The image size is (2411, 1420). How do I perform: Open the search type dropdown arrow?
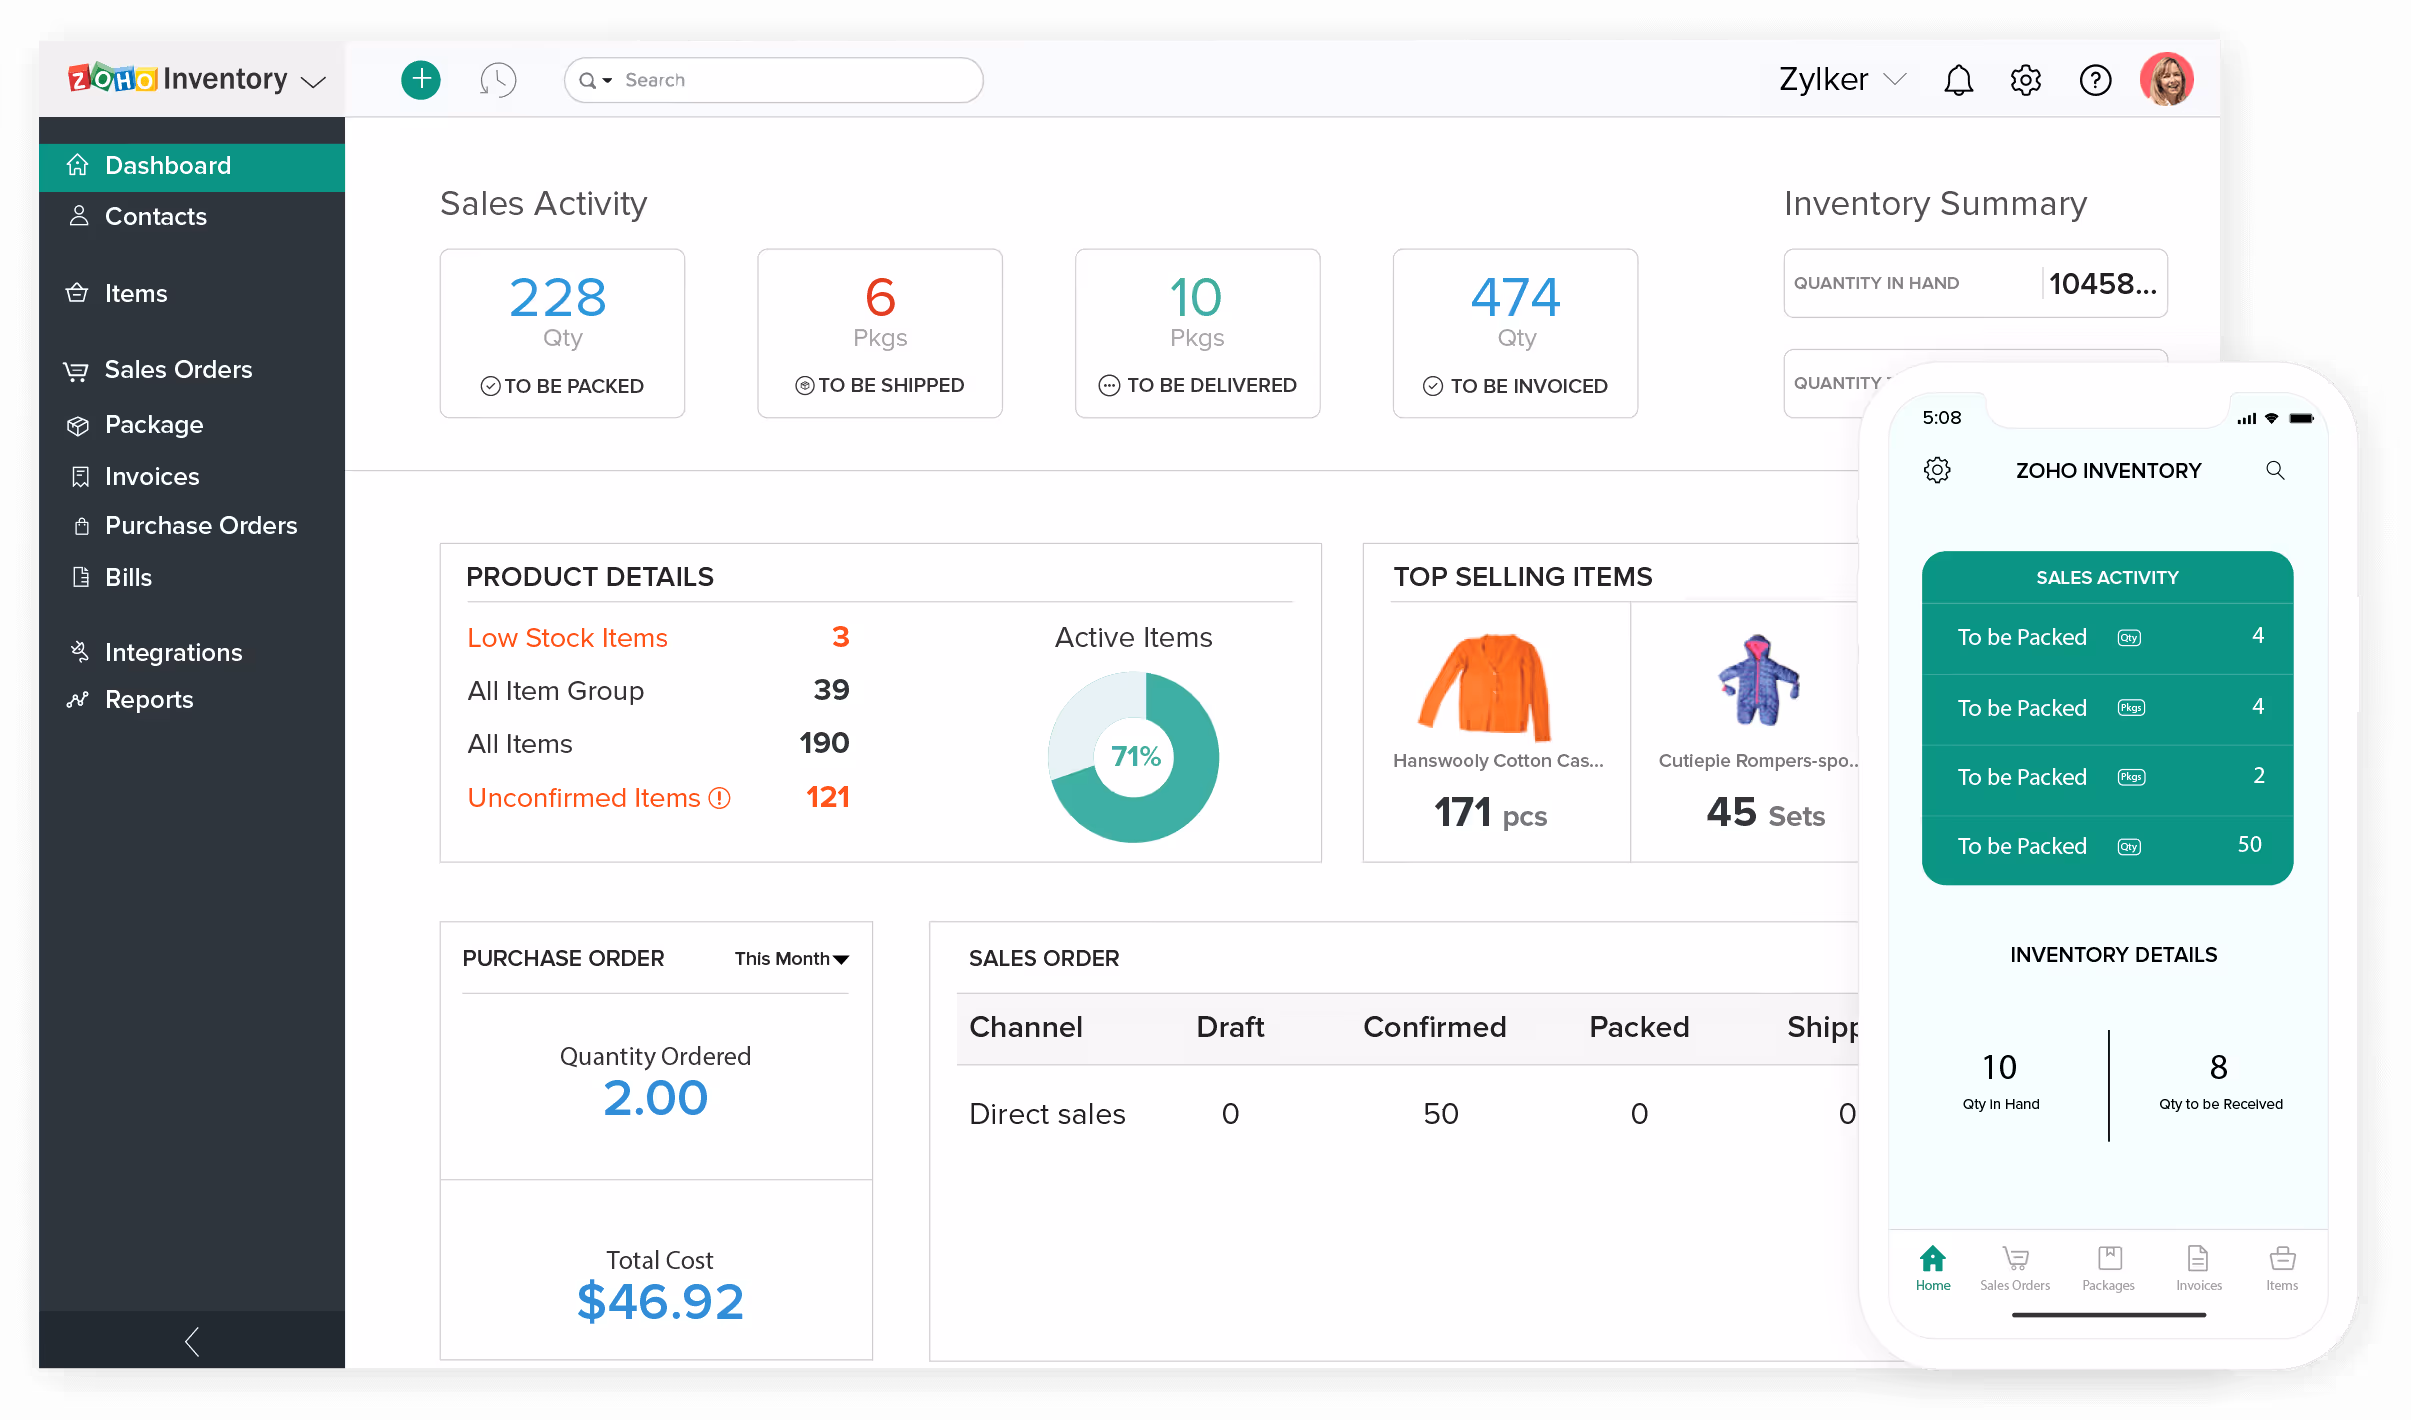click(x=607, y=80)
